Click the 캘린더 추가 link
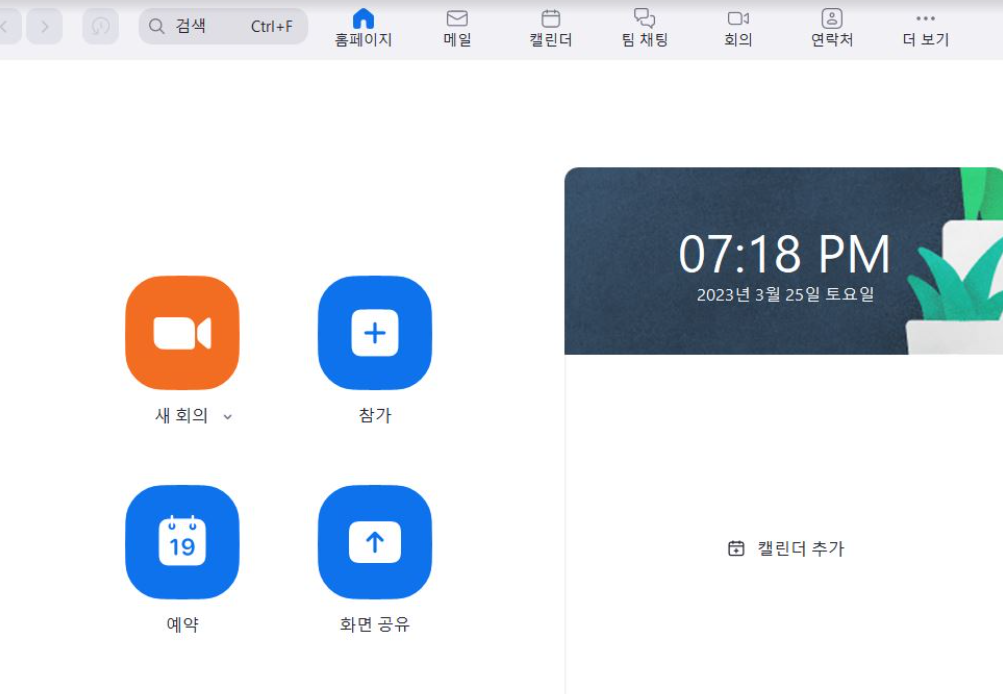1003x694 pixels. [786, 548]
